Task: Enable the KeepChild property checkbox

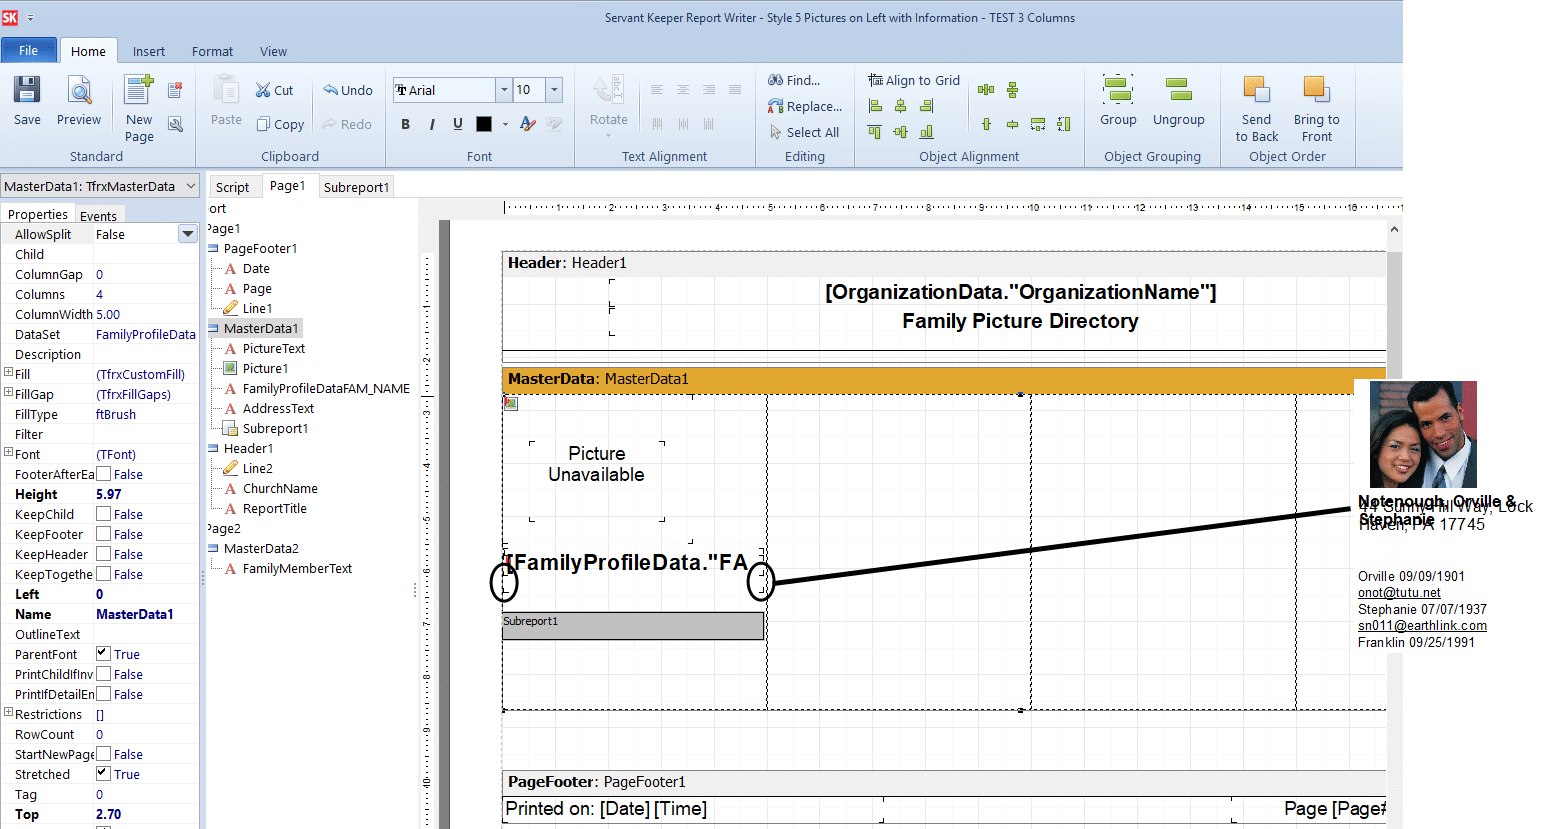Action: click(103, 514)
